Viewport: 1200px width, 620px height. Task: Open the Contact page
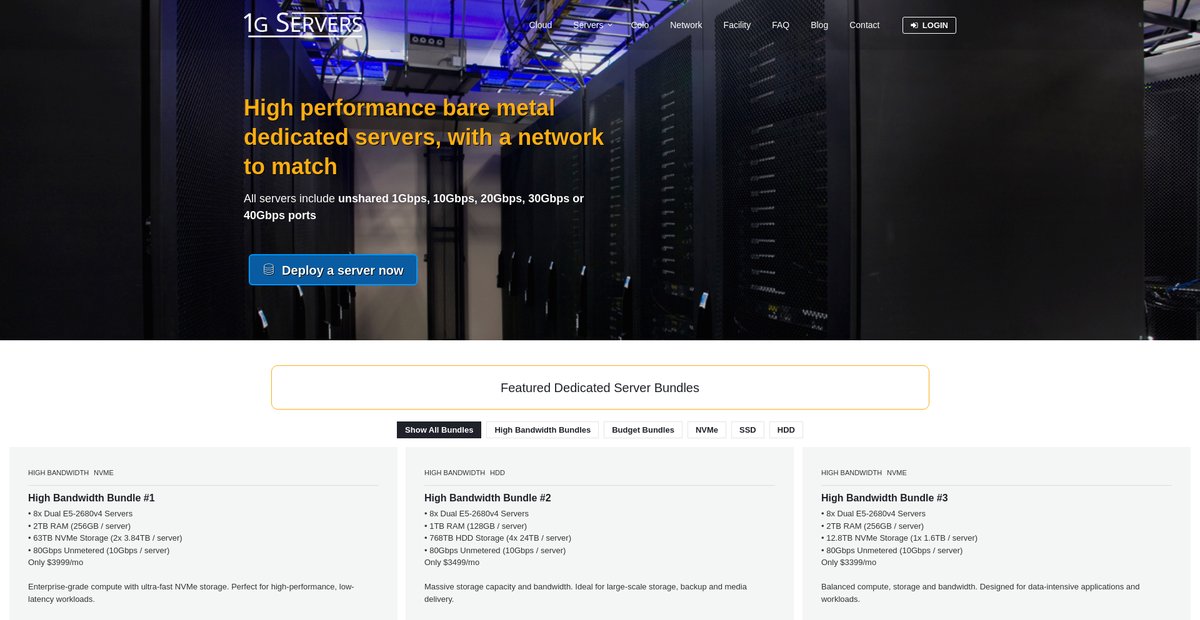pos(865,25)
